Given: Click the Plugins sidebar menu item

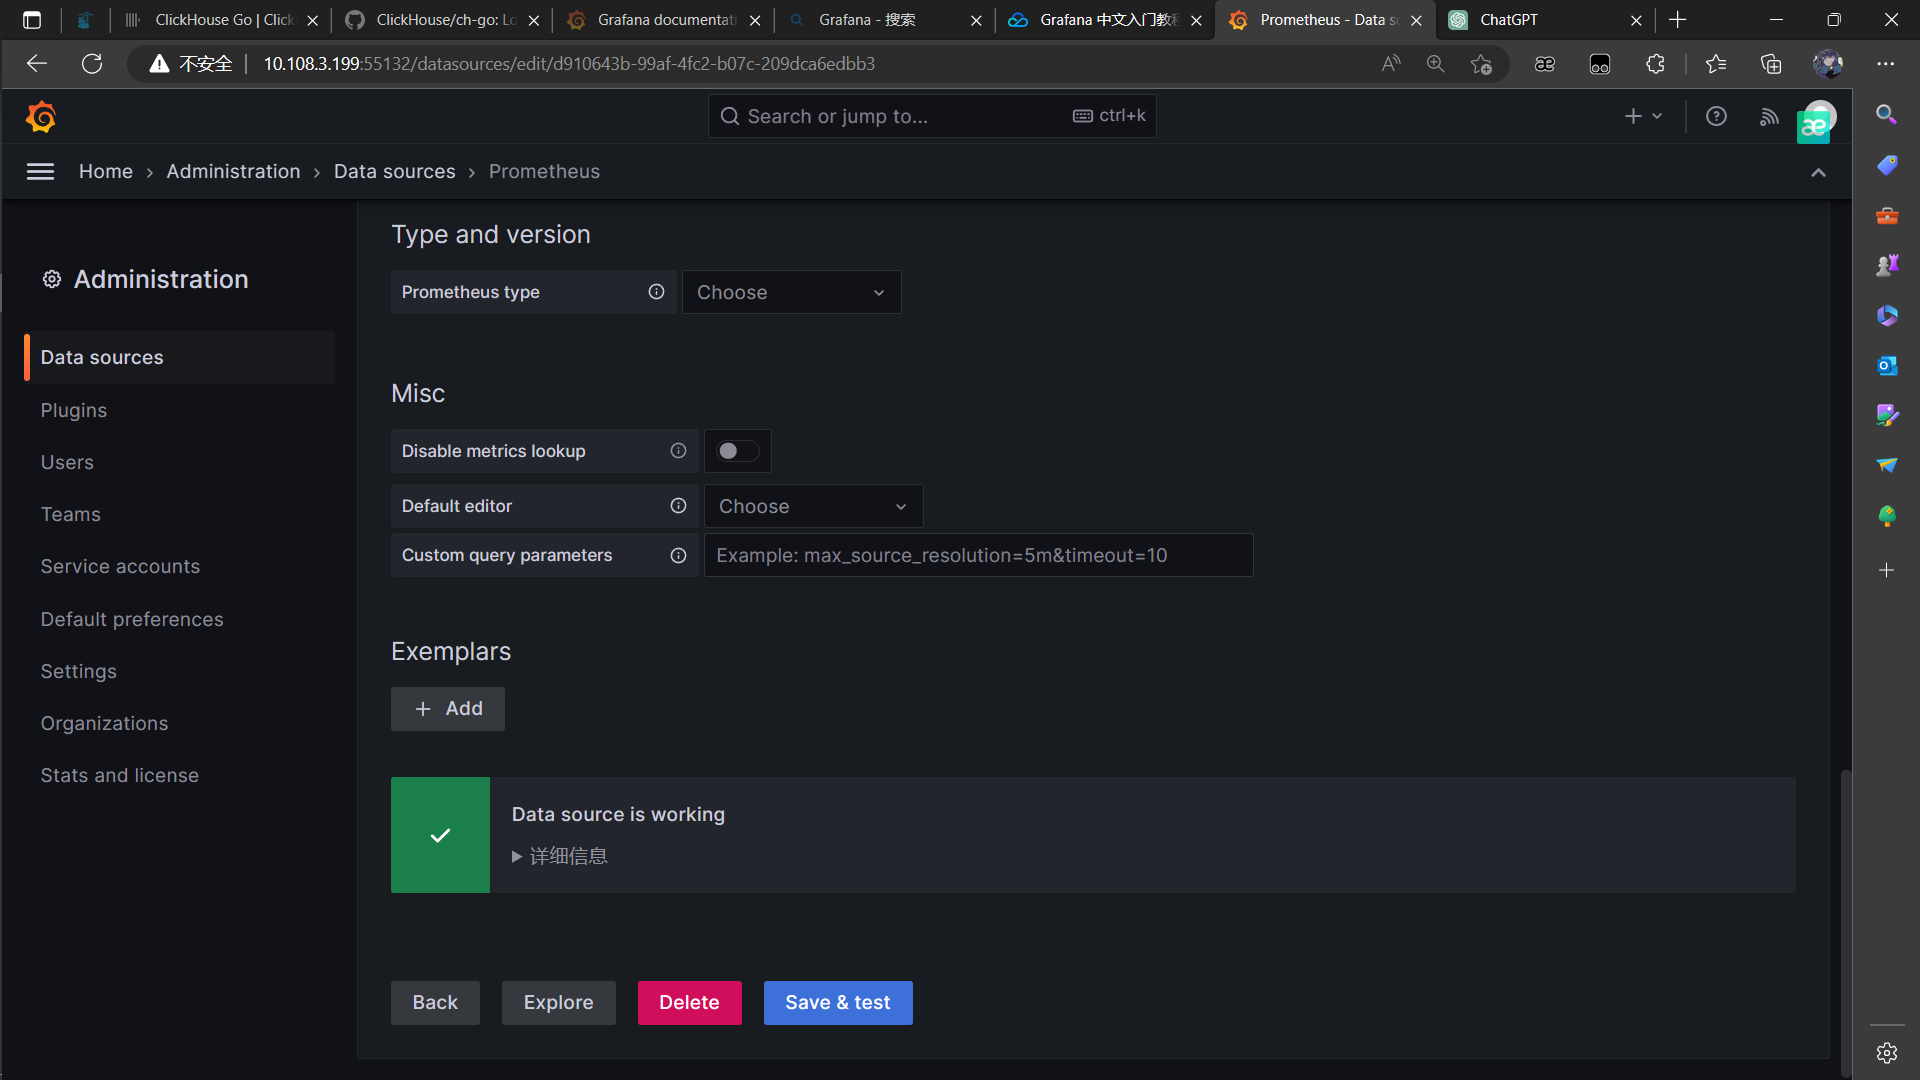Looking at the screenshot, I should tap(74, 410).
